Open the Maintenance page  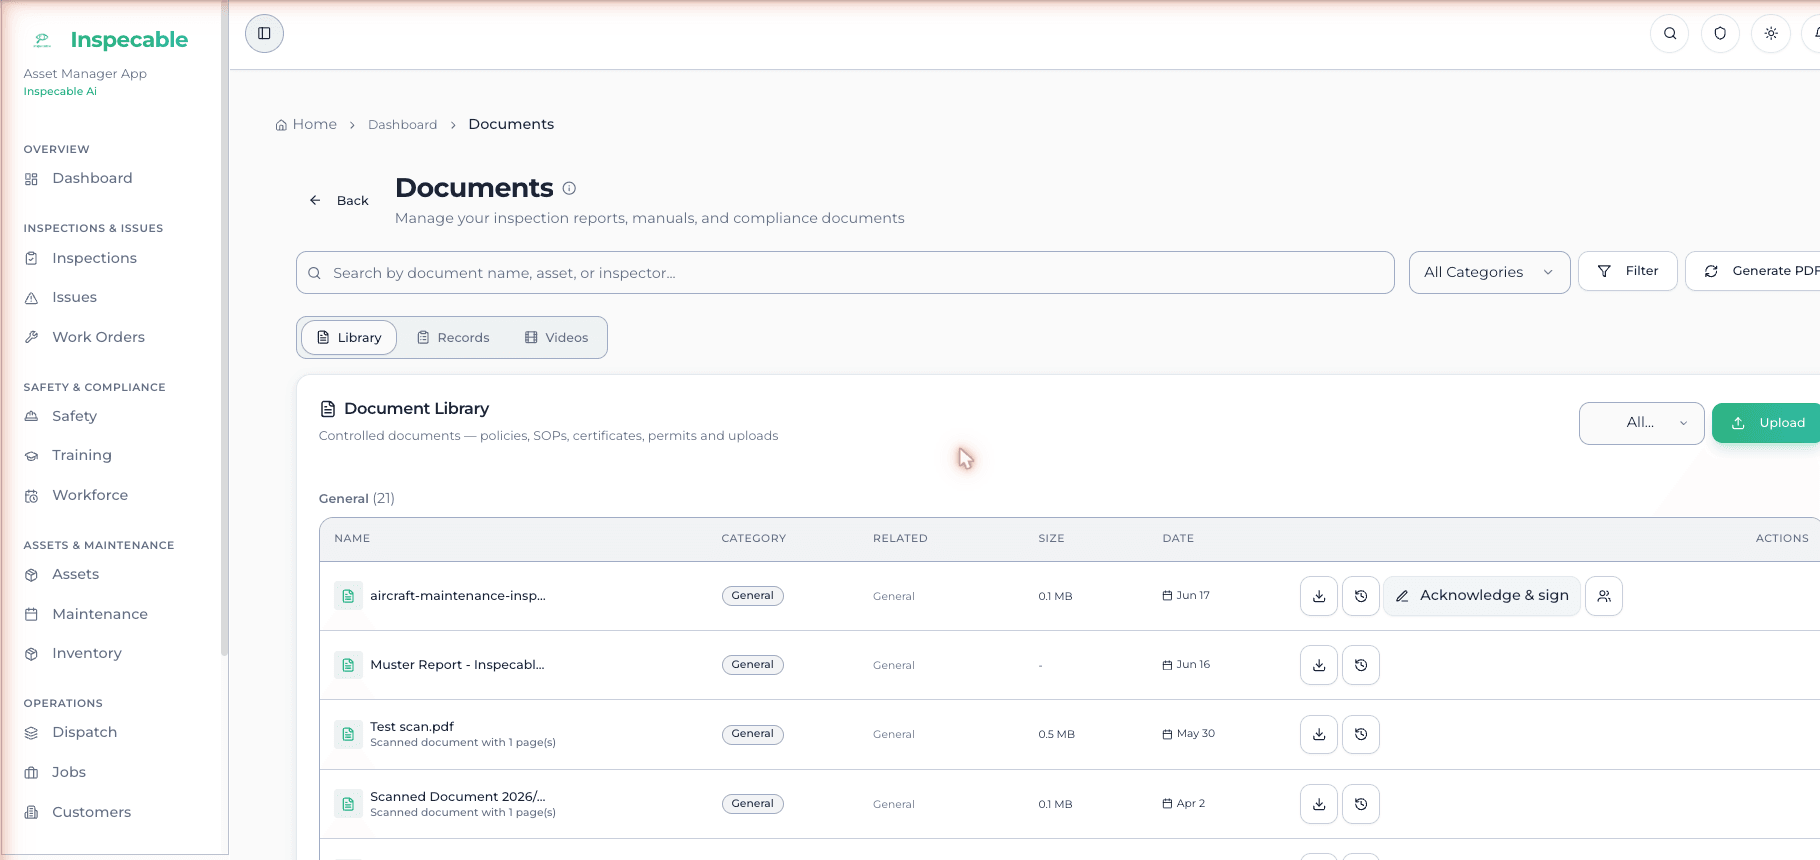click(x=100, y=614)
